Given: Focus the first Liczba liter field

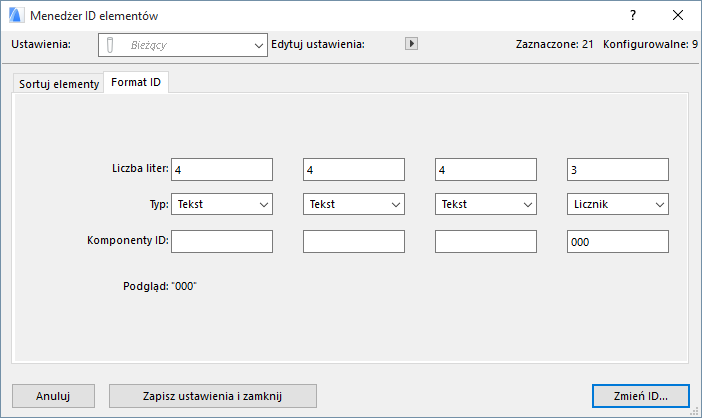Looking at the screenshot, I should (x=222, y=170).
